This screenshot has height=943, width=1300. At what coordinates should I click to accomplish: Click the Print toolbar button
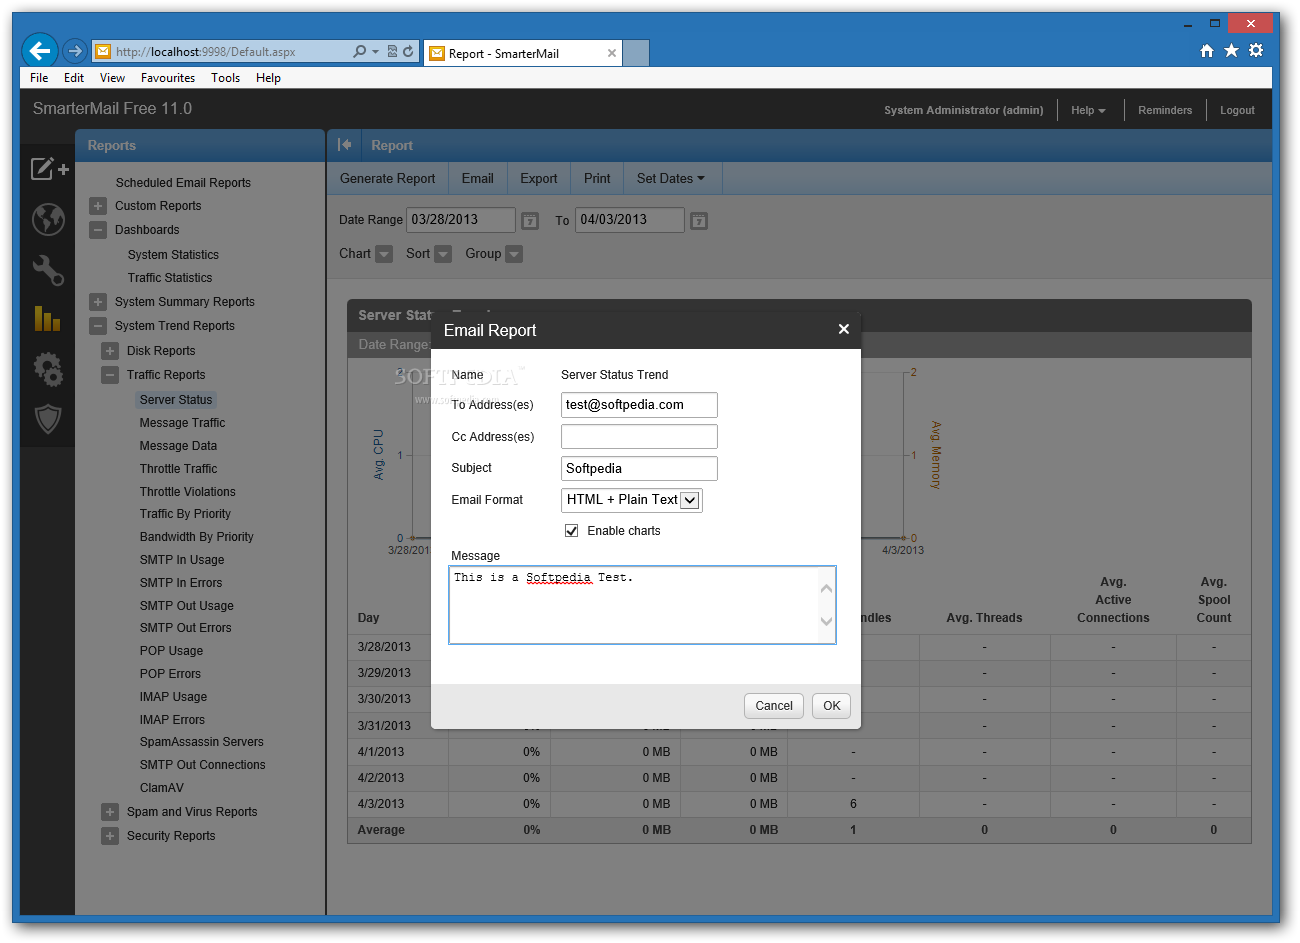pos(597,178)
